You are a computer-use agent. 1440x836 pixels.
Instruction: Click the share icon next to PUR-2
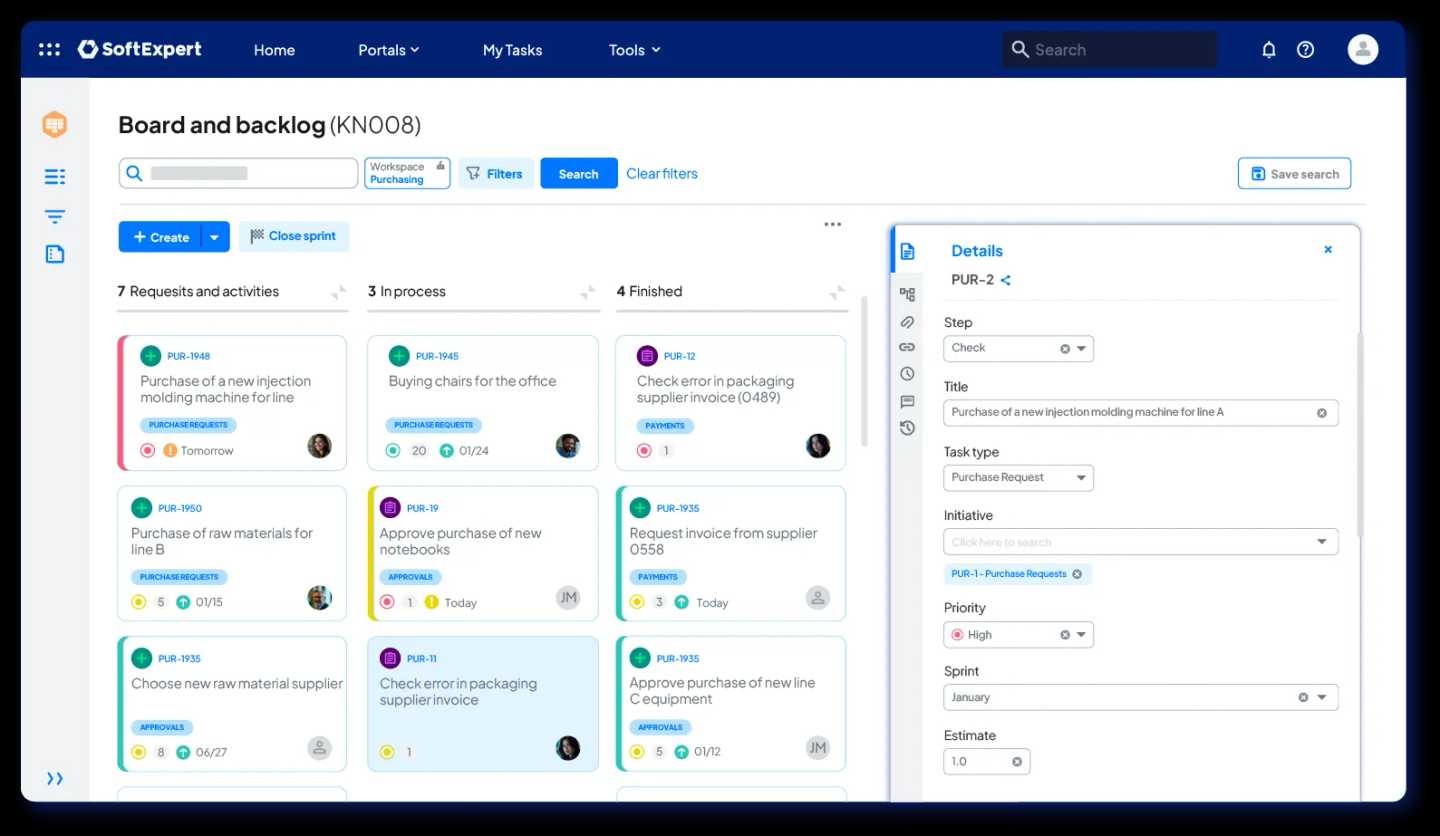(x=1006, y=280)
